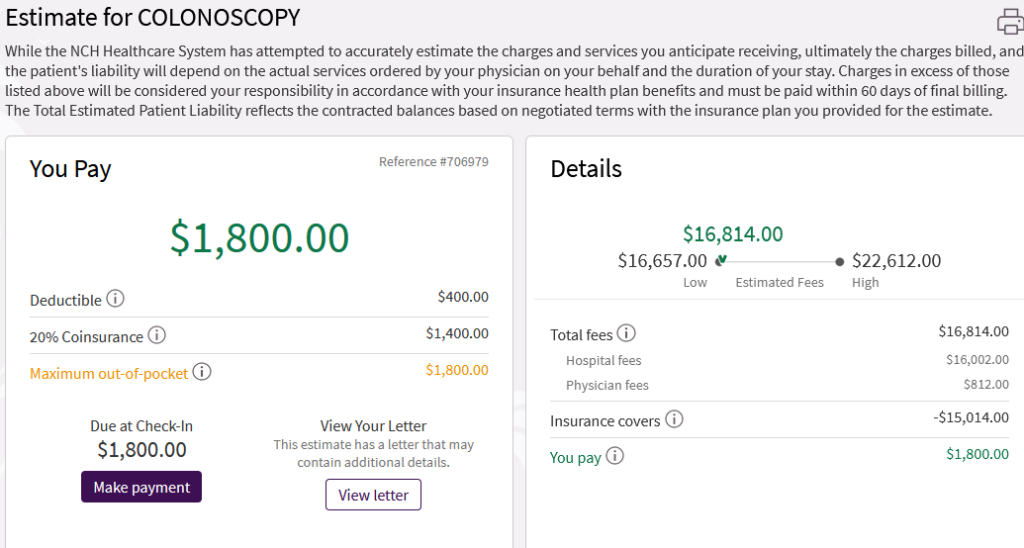Click the 20% Coinsurance info icon
Image resolution: width=1024 pixels, height=548 pixels.
157,336
